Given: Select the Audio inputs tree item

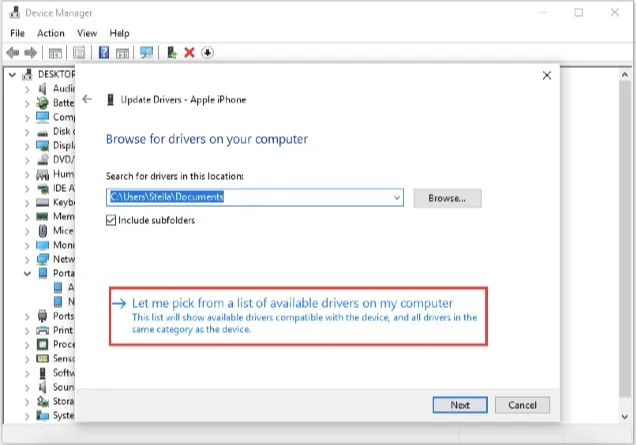Looking at the screenshot, I should coord(63,88).
